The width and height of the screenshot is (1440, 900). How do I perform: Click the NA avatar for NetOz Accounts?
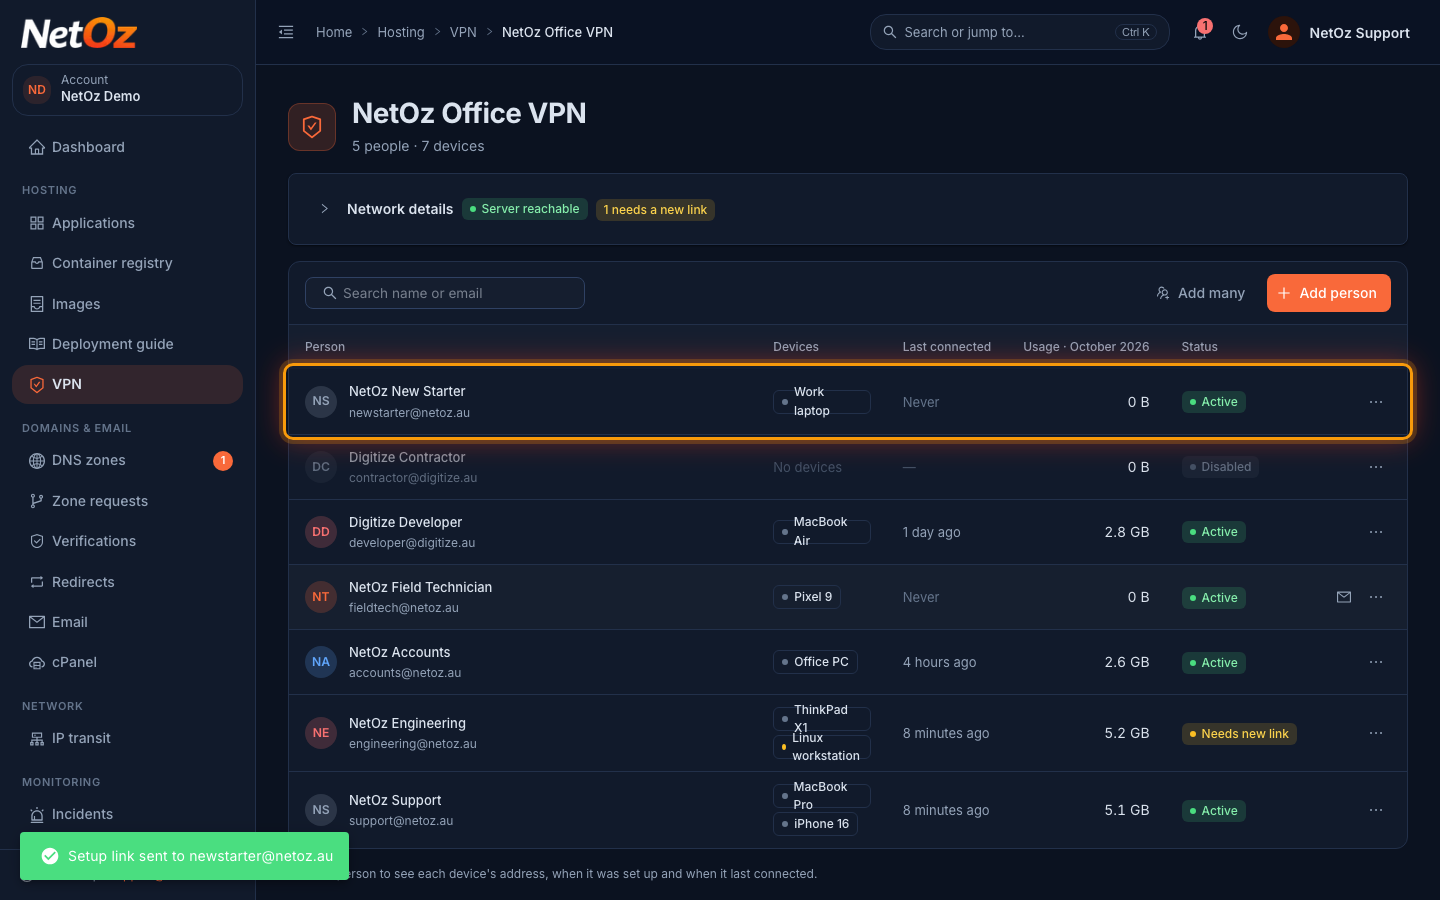pyautogui.click(x=321, y=662)
